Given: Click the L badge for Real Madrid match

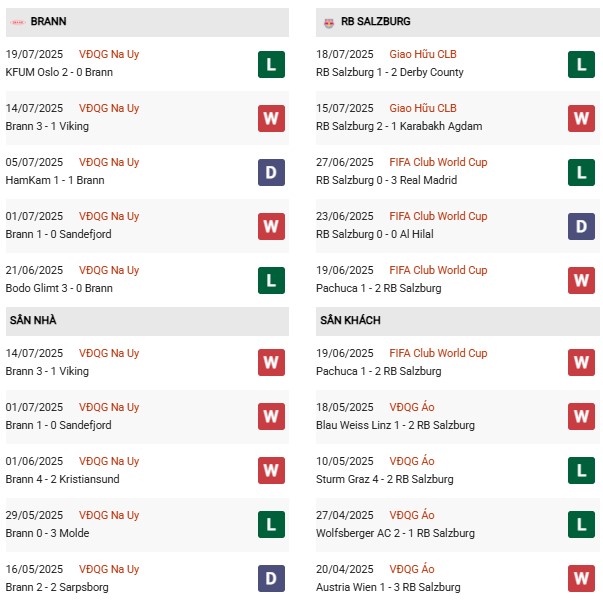Looking at the screenshot, I should pos(581,172).
